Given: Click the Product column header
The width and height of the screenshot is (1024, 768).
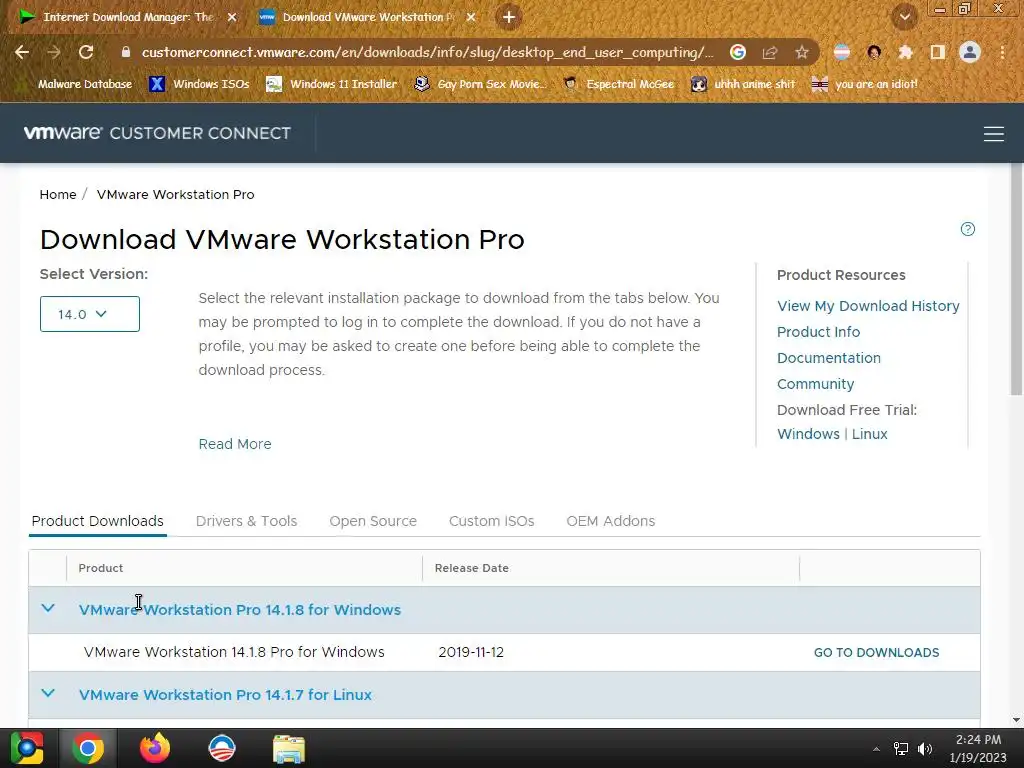Looking at the screenshot, I should [101, 568].
